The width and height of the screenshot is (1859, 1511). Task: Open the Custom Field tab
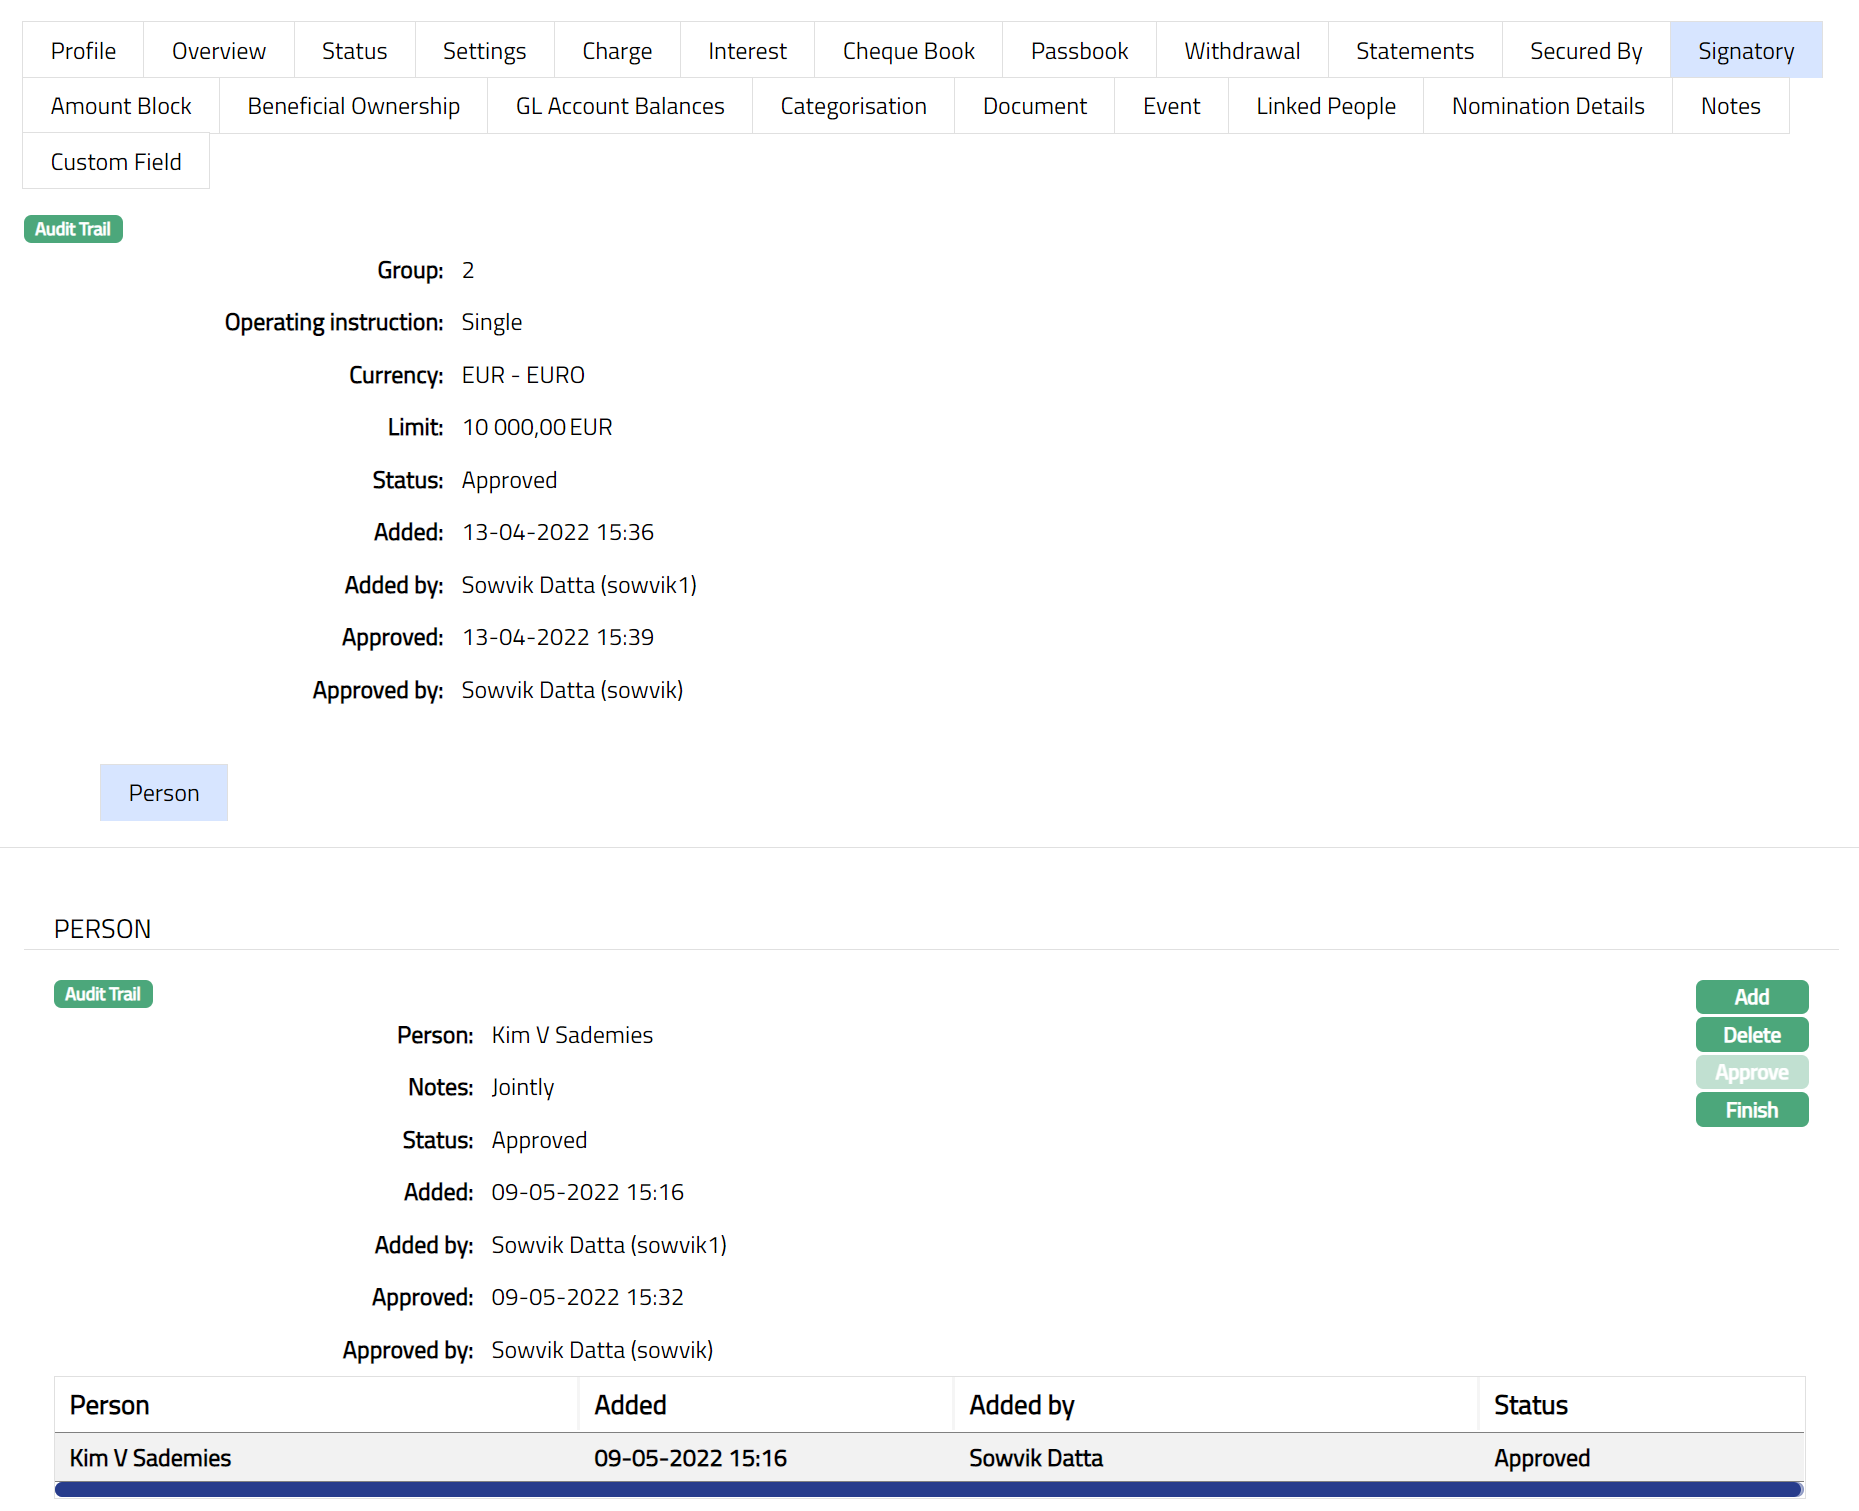(x=116, y=162)
